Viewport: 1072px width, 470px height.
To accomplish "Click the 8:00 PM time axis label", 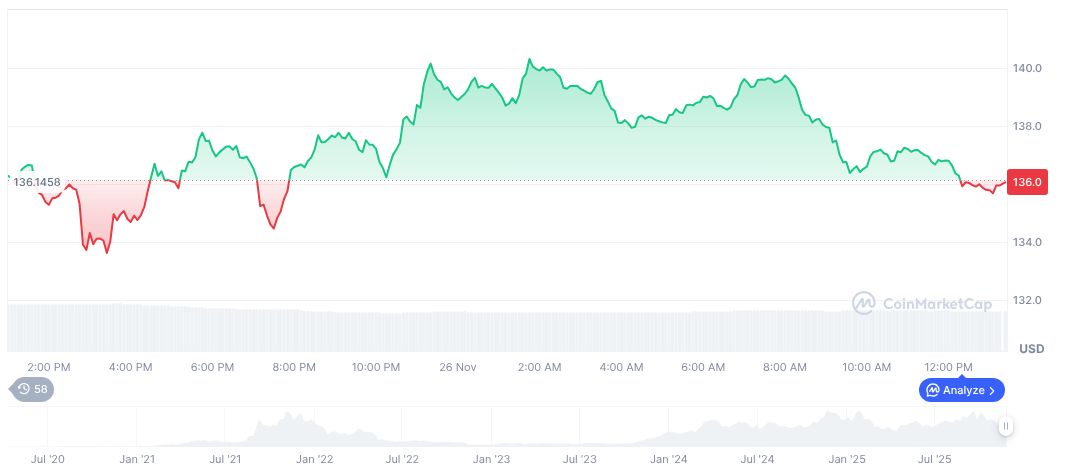I will pyautogui.click(x=294, y=367).
